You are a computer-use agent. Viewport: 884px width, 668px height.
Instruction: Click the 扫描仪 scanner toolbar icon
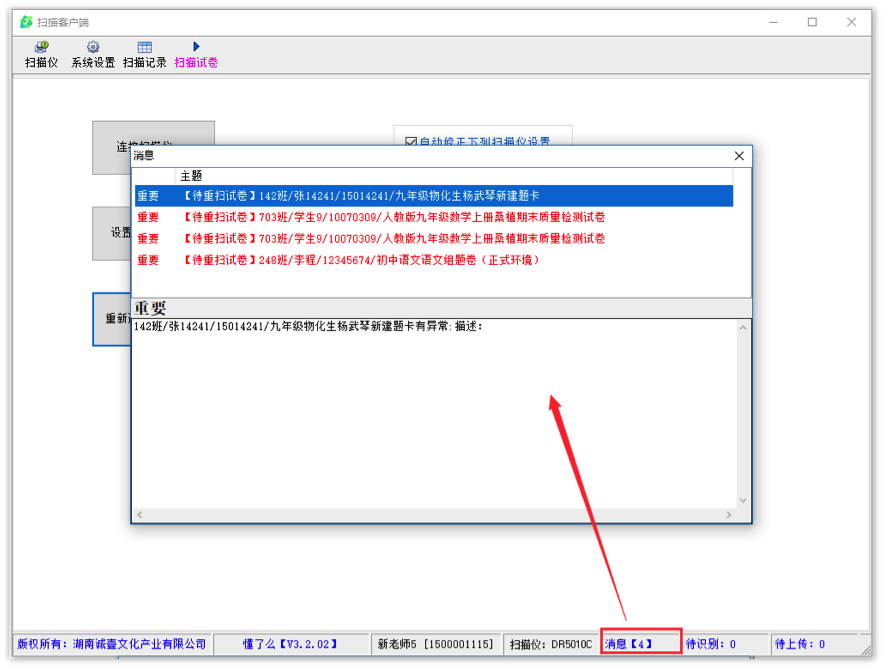pyautogui.click(x=41, y=48)
